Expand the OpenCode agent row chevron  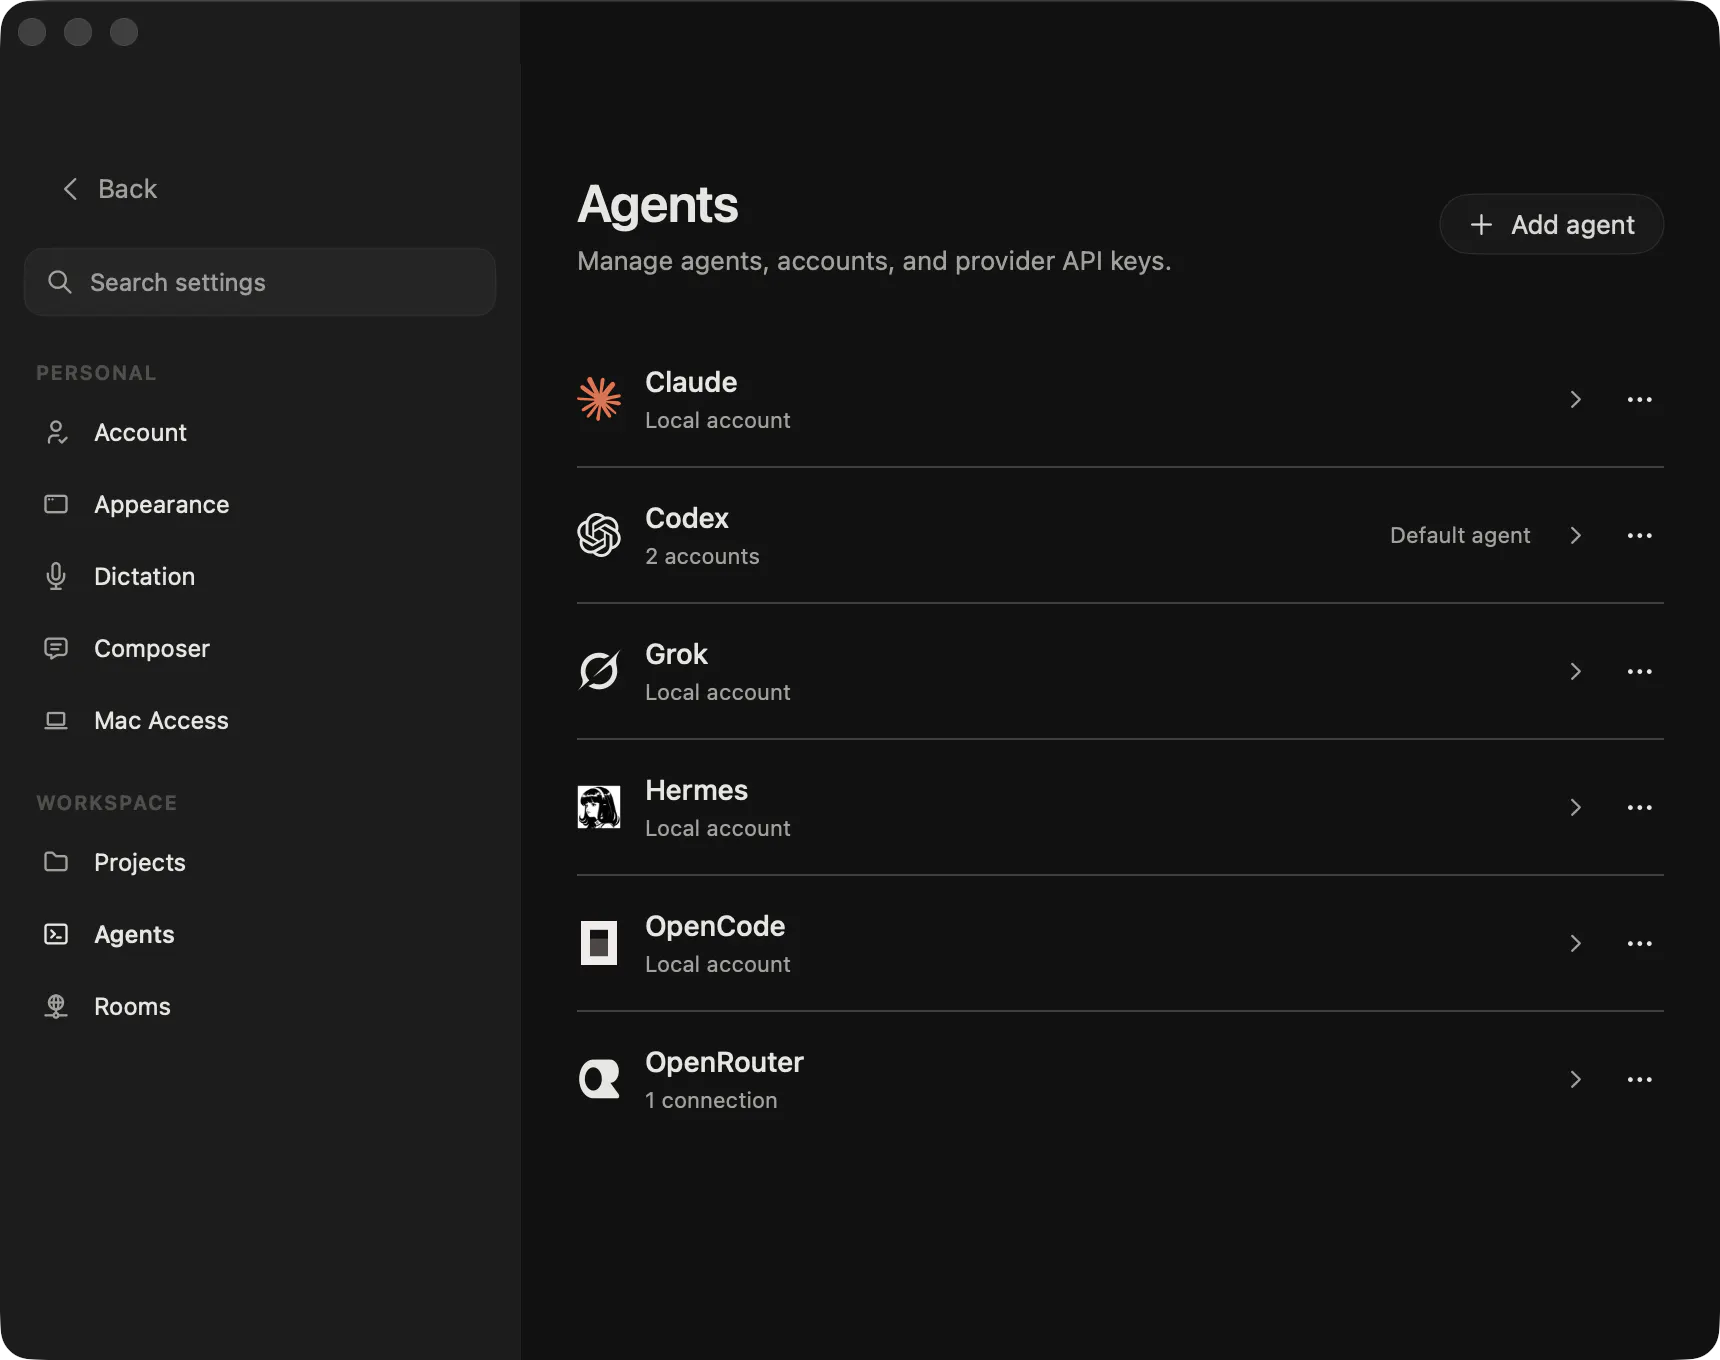(1576, 944)
